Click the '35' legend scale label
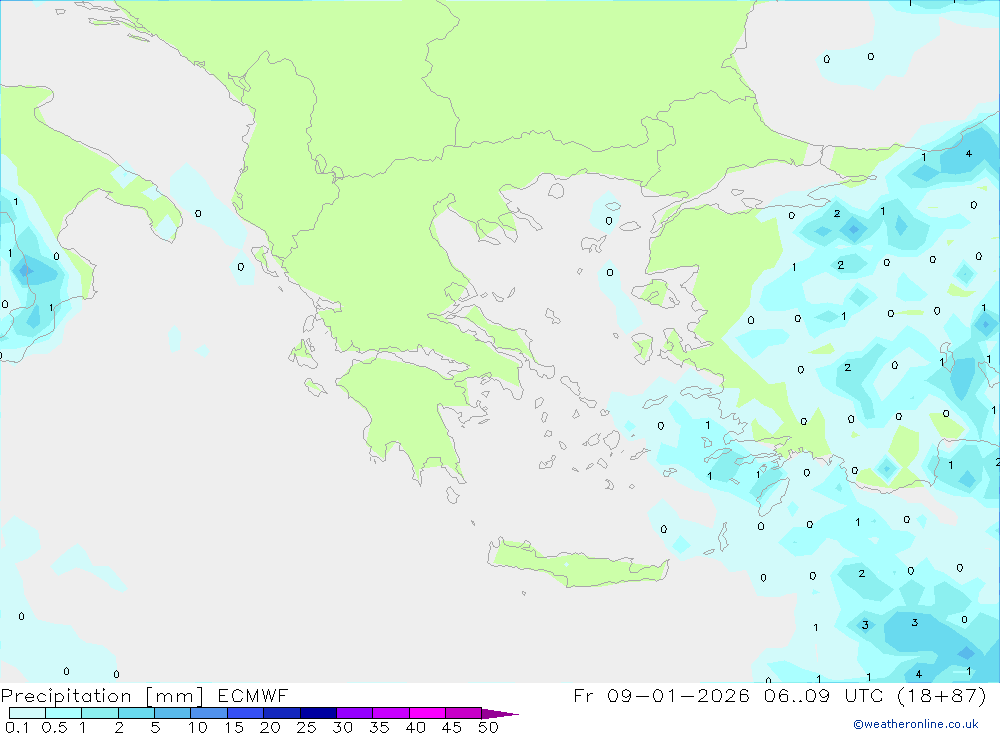Screen dimensions: 1000x733 [x=379, y=727]
